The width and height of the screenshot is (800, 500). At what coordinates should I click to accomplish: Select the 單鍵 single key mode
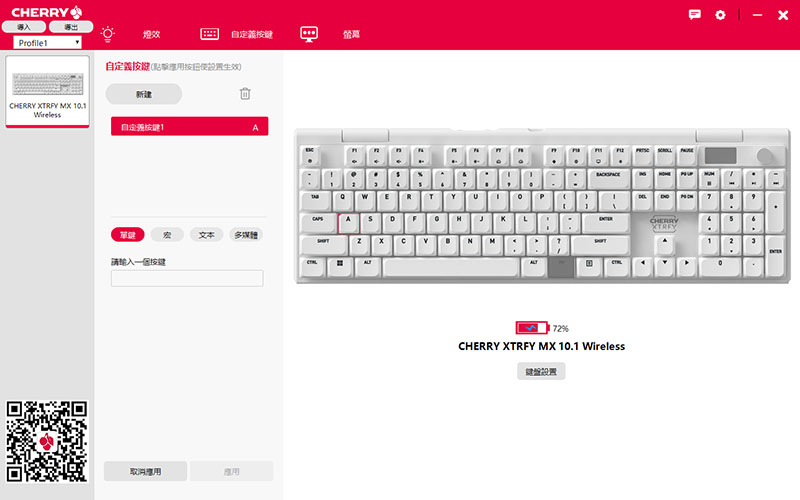[x=127, y=235]
